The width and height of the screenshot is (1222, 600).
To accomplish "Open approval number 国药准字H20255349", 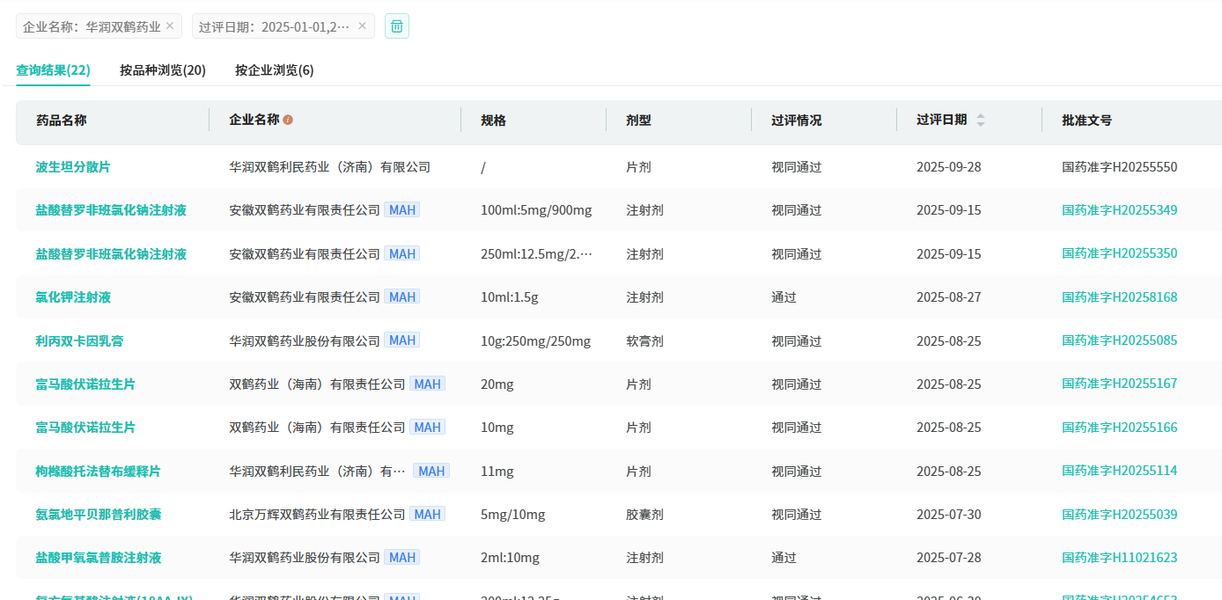I will click(x=1119, y=210).
